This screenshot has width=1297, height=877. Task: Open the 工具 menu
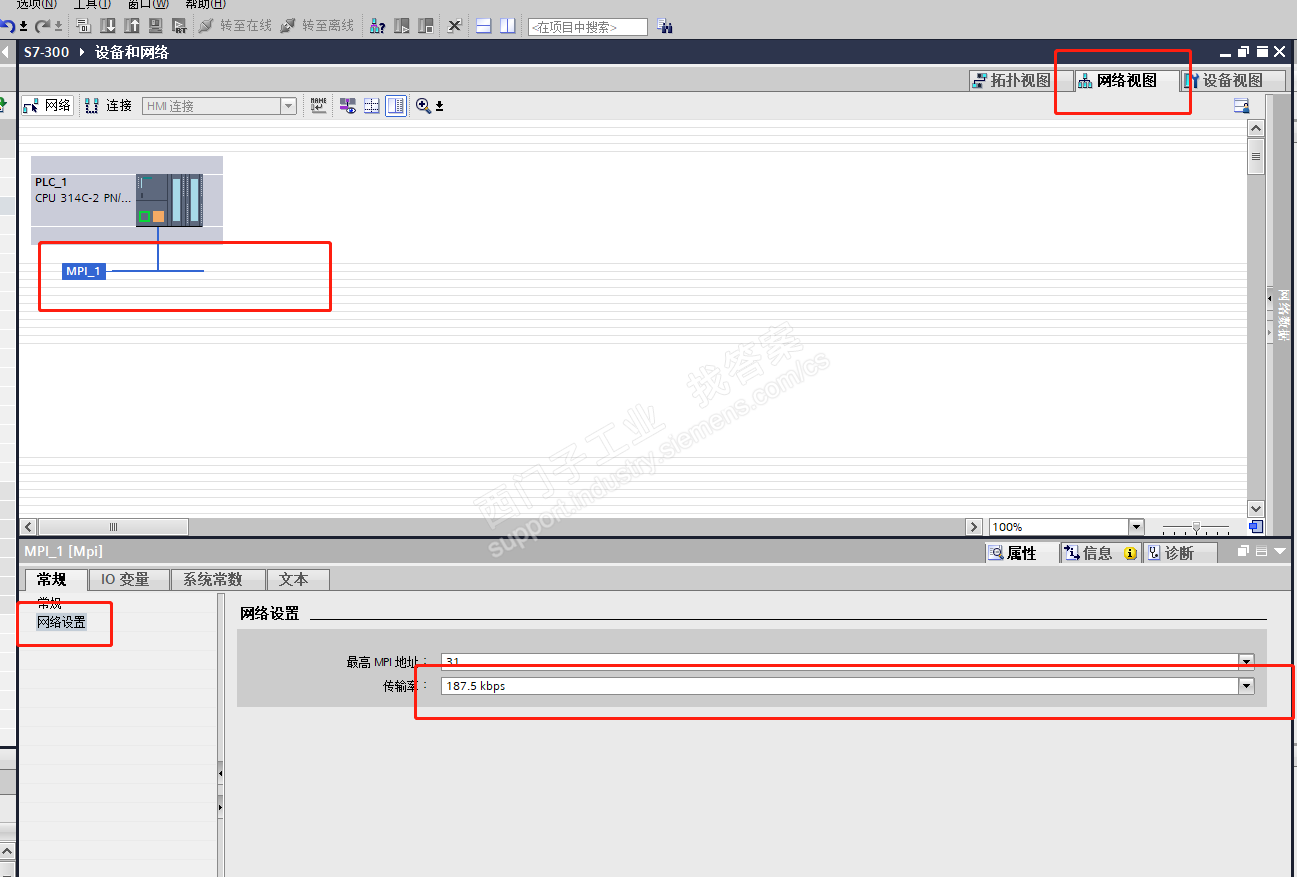coord(92,4)
